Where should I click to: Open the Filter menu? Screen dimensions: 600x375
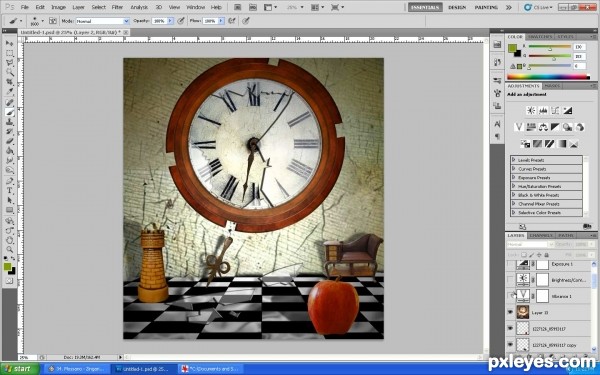pos(117,7)
